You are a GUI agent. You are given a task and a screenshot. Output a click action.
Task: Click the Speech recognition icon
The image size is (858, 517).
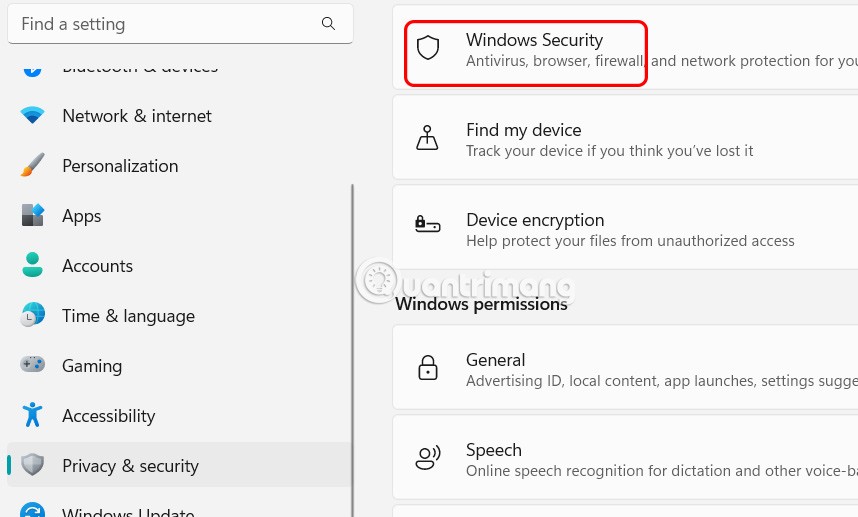coord(428,458)
